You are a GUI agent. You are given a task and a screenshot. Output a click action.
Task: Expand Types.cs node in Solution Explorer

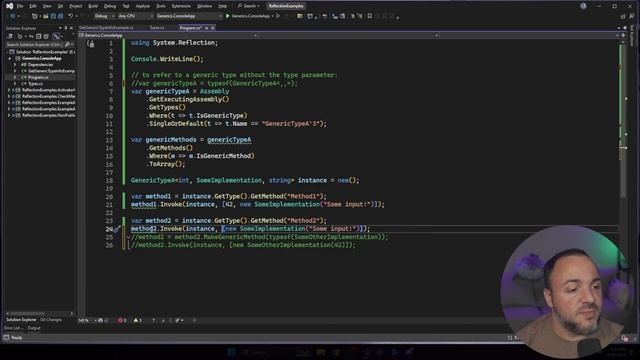[16, 84]
